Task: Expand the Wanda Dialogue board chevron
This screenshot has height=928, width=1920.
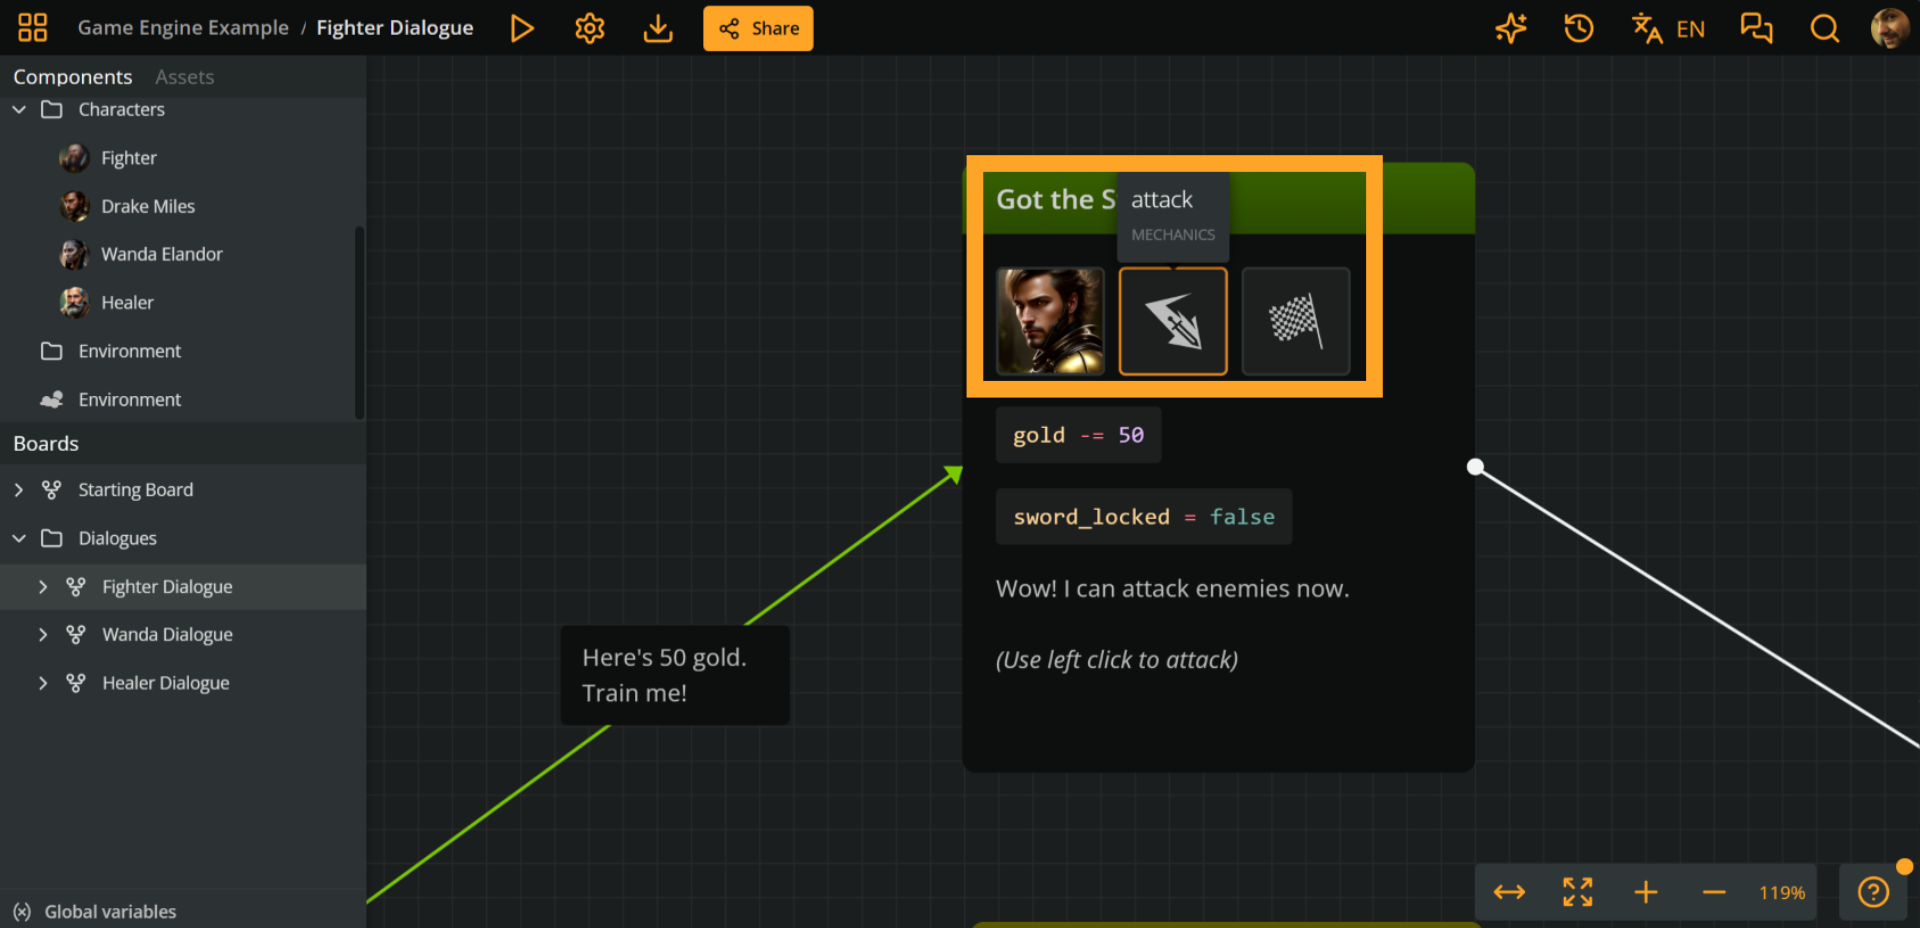Action: pos(43,635)
